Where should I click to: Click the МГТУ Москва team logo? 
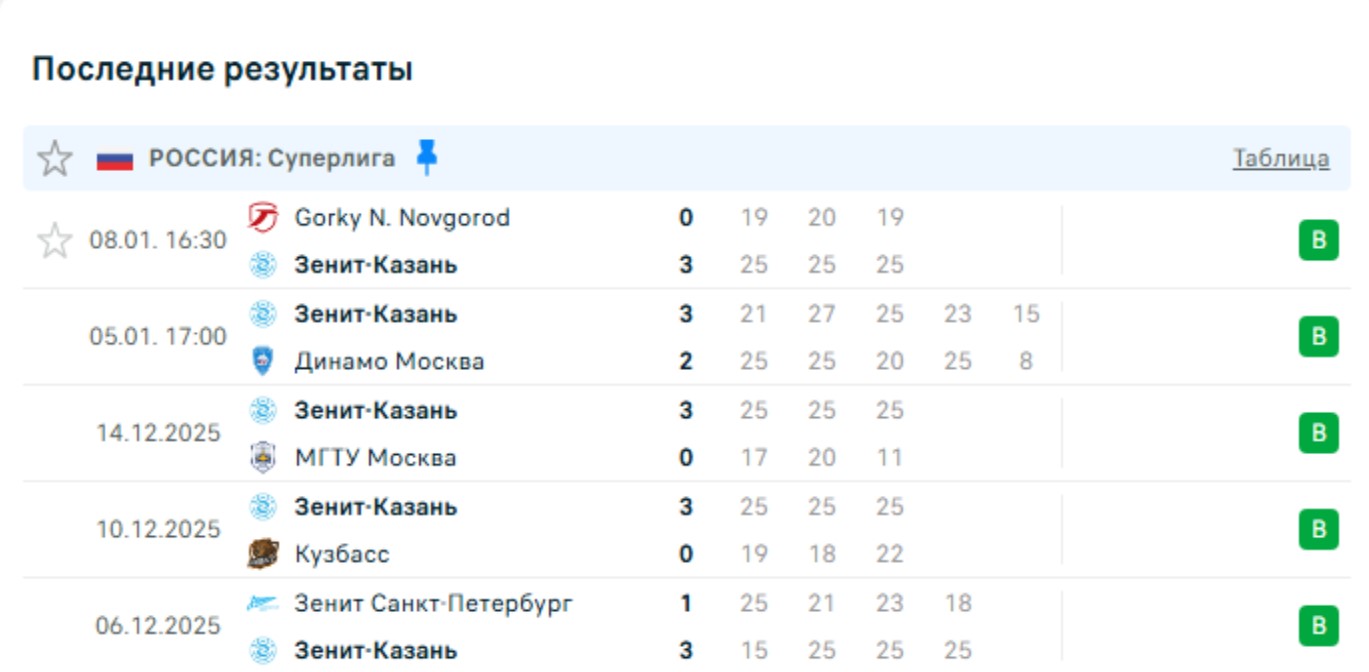pyautogui.click(x=262, y=457)
